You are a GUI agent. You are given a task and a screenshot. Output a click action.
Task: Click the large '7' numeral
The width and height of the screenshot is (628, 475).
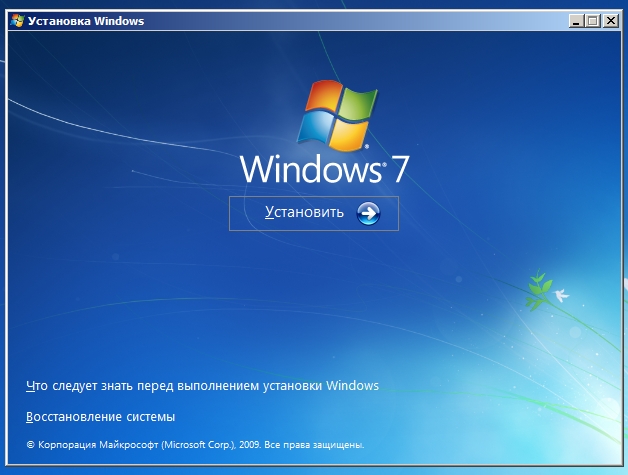(399, 169)
